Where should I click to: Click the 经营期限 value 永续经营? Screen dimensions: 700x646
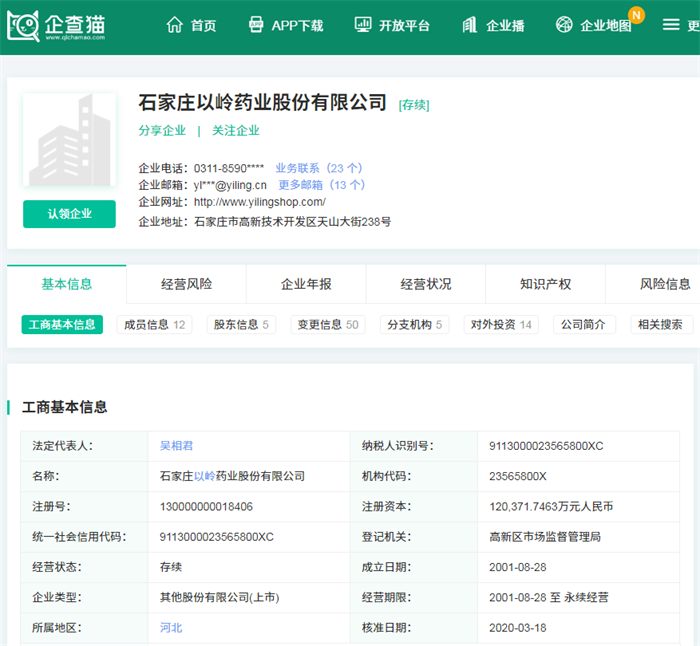coord(586,597)
